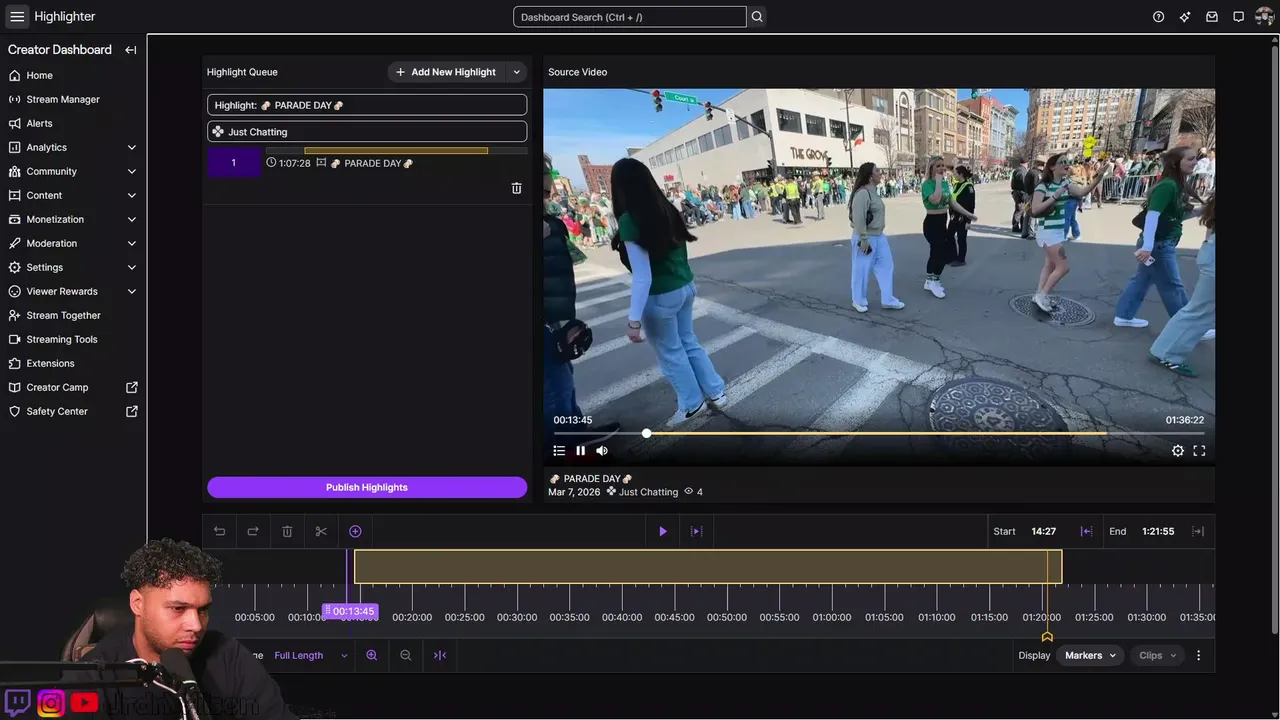Image resolution: width=1280 pixels, height=720 pixels.
Task: Open the Add New Highlight dropdown arrow
Action: coord(517,72)
